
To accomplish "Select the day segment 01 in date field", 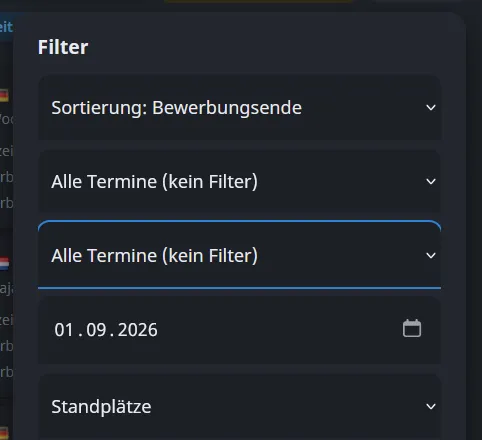I will pos(64,330).
